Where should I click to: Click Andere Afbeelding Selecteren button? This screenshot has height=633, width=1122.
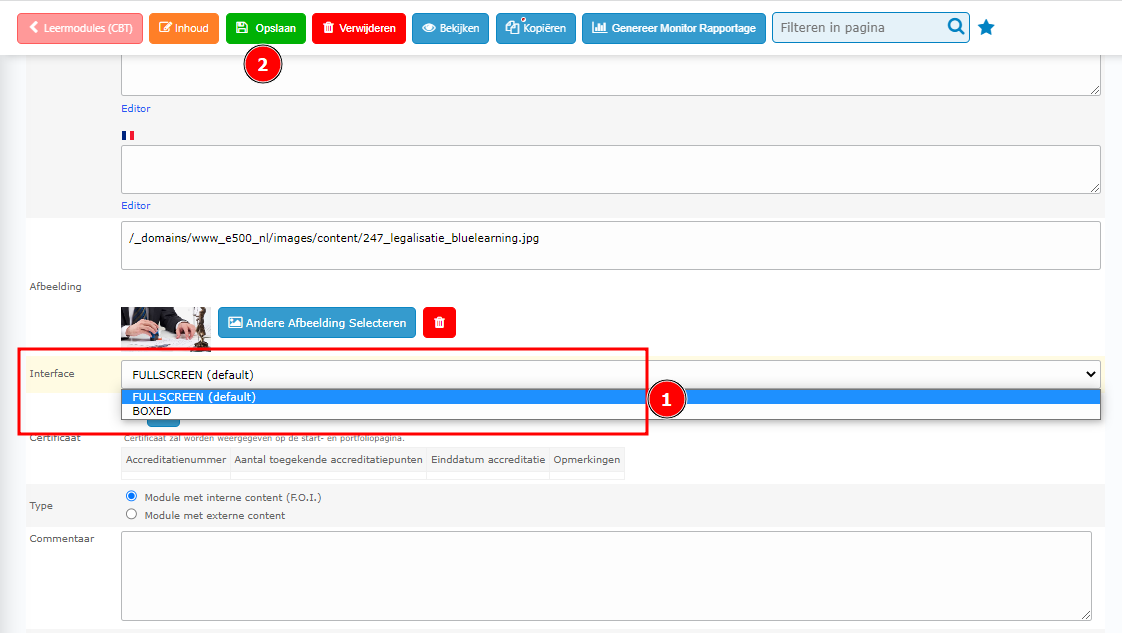point(317,323)
